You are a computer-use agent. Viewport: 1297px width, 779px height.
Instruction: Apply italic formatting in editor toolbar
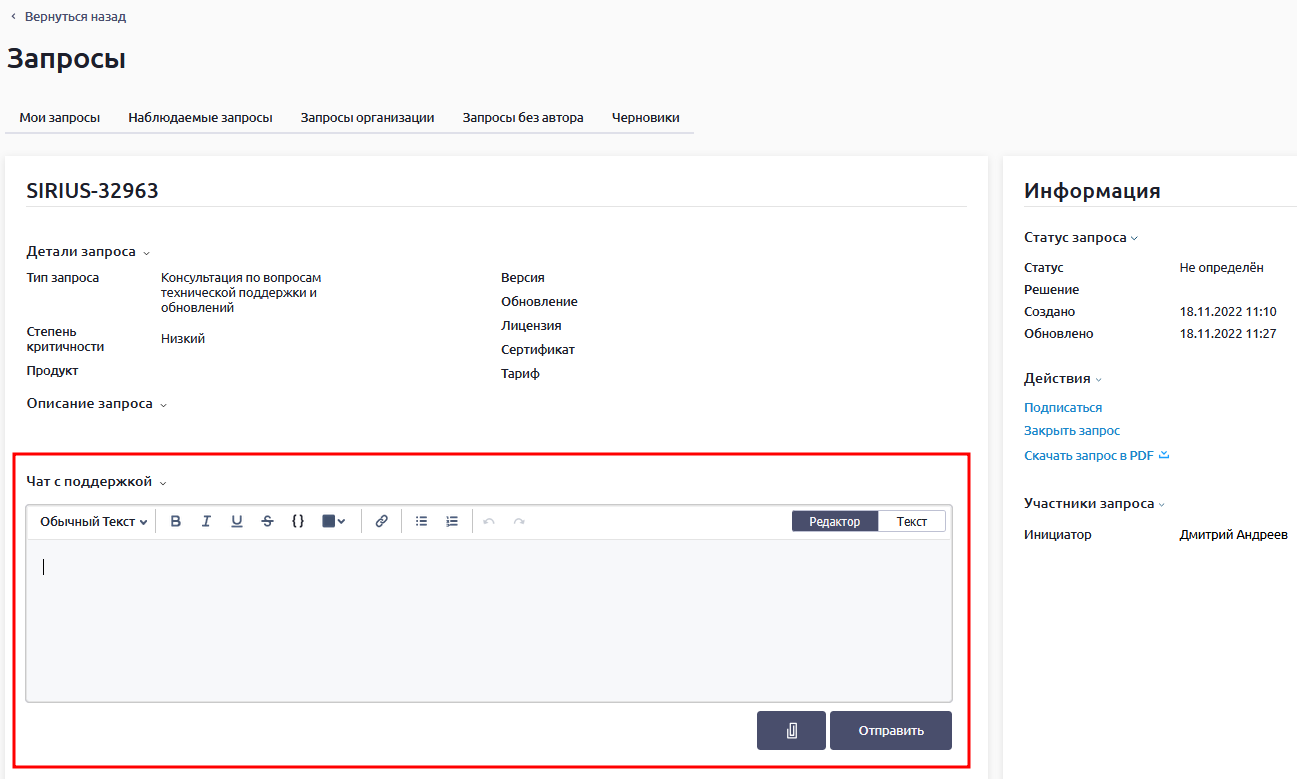pos(206,521)
